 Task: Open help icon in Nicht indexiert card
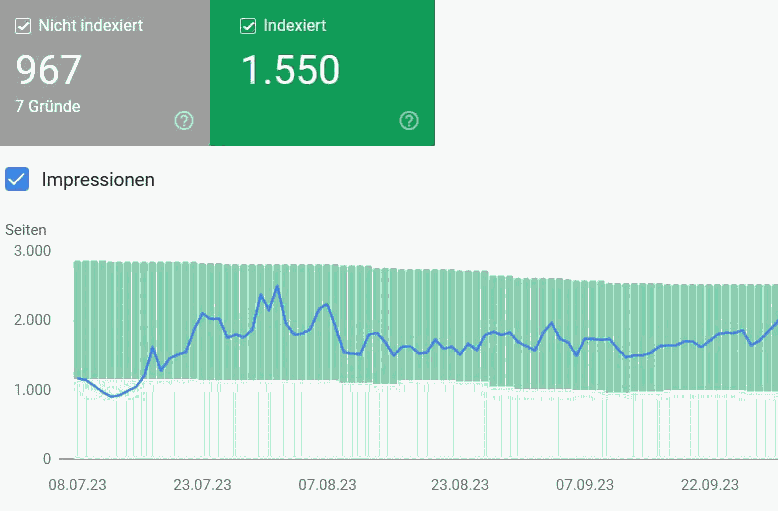184,121
